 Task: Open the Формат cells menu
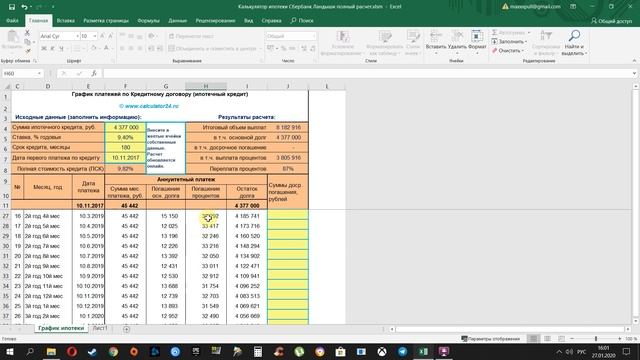click(x=477, y=41)
